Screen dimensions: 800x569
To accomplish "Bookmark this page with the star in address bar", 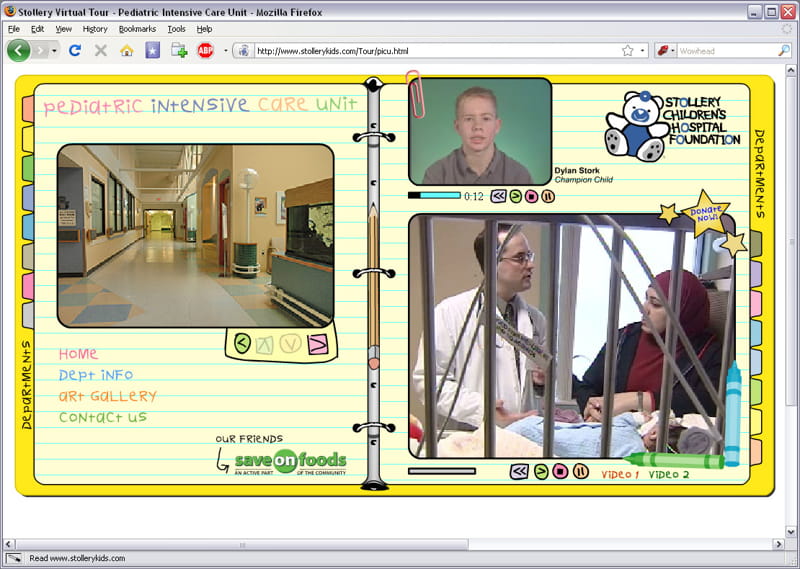I will [628, 51].
